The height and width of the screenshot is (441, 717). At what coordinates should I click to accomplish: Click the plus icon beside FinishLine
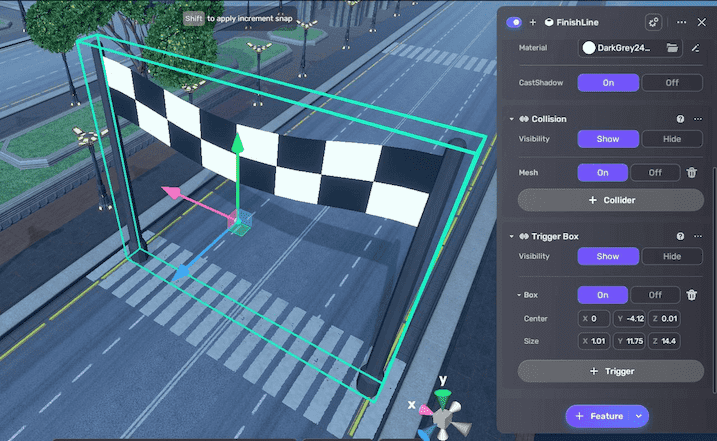(533, 21)
